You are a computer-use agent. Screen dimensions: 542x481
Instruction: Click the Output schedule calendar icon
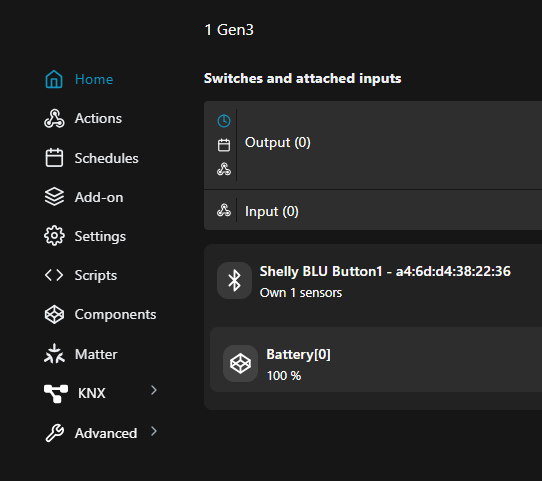[x=224, y=145]
